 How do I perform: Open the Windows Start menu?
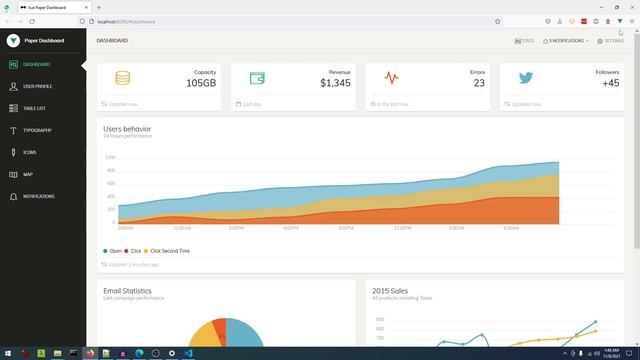click(x=8, y=353)
